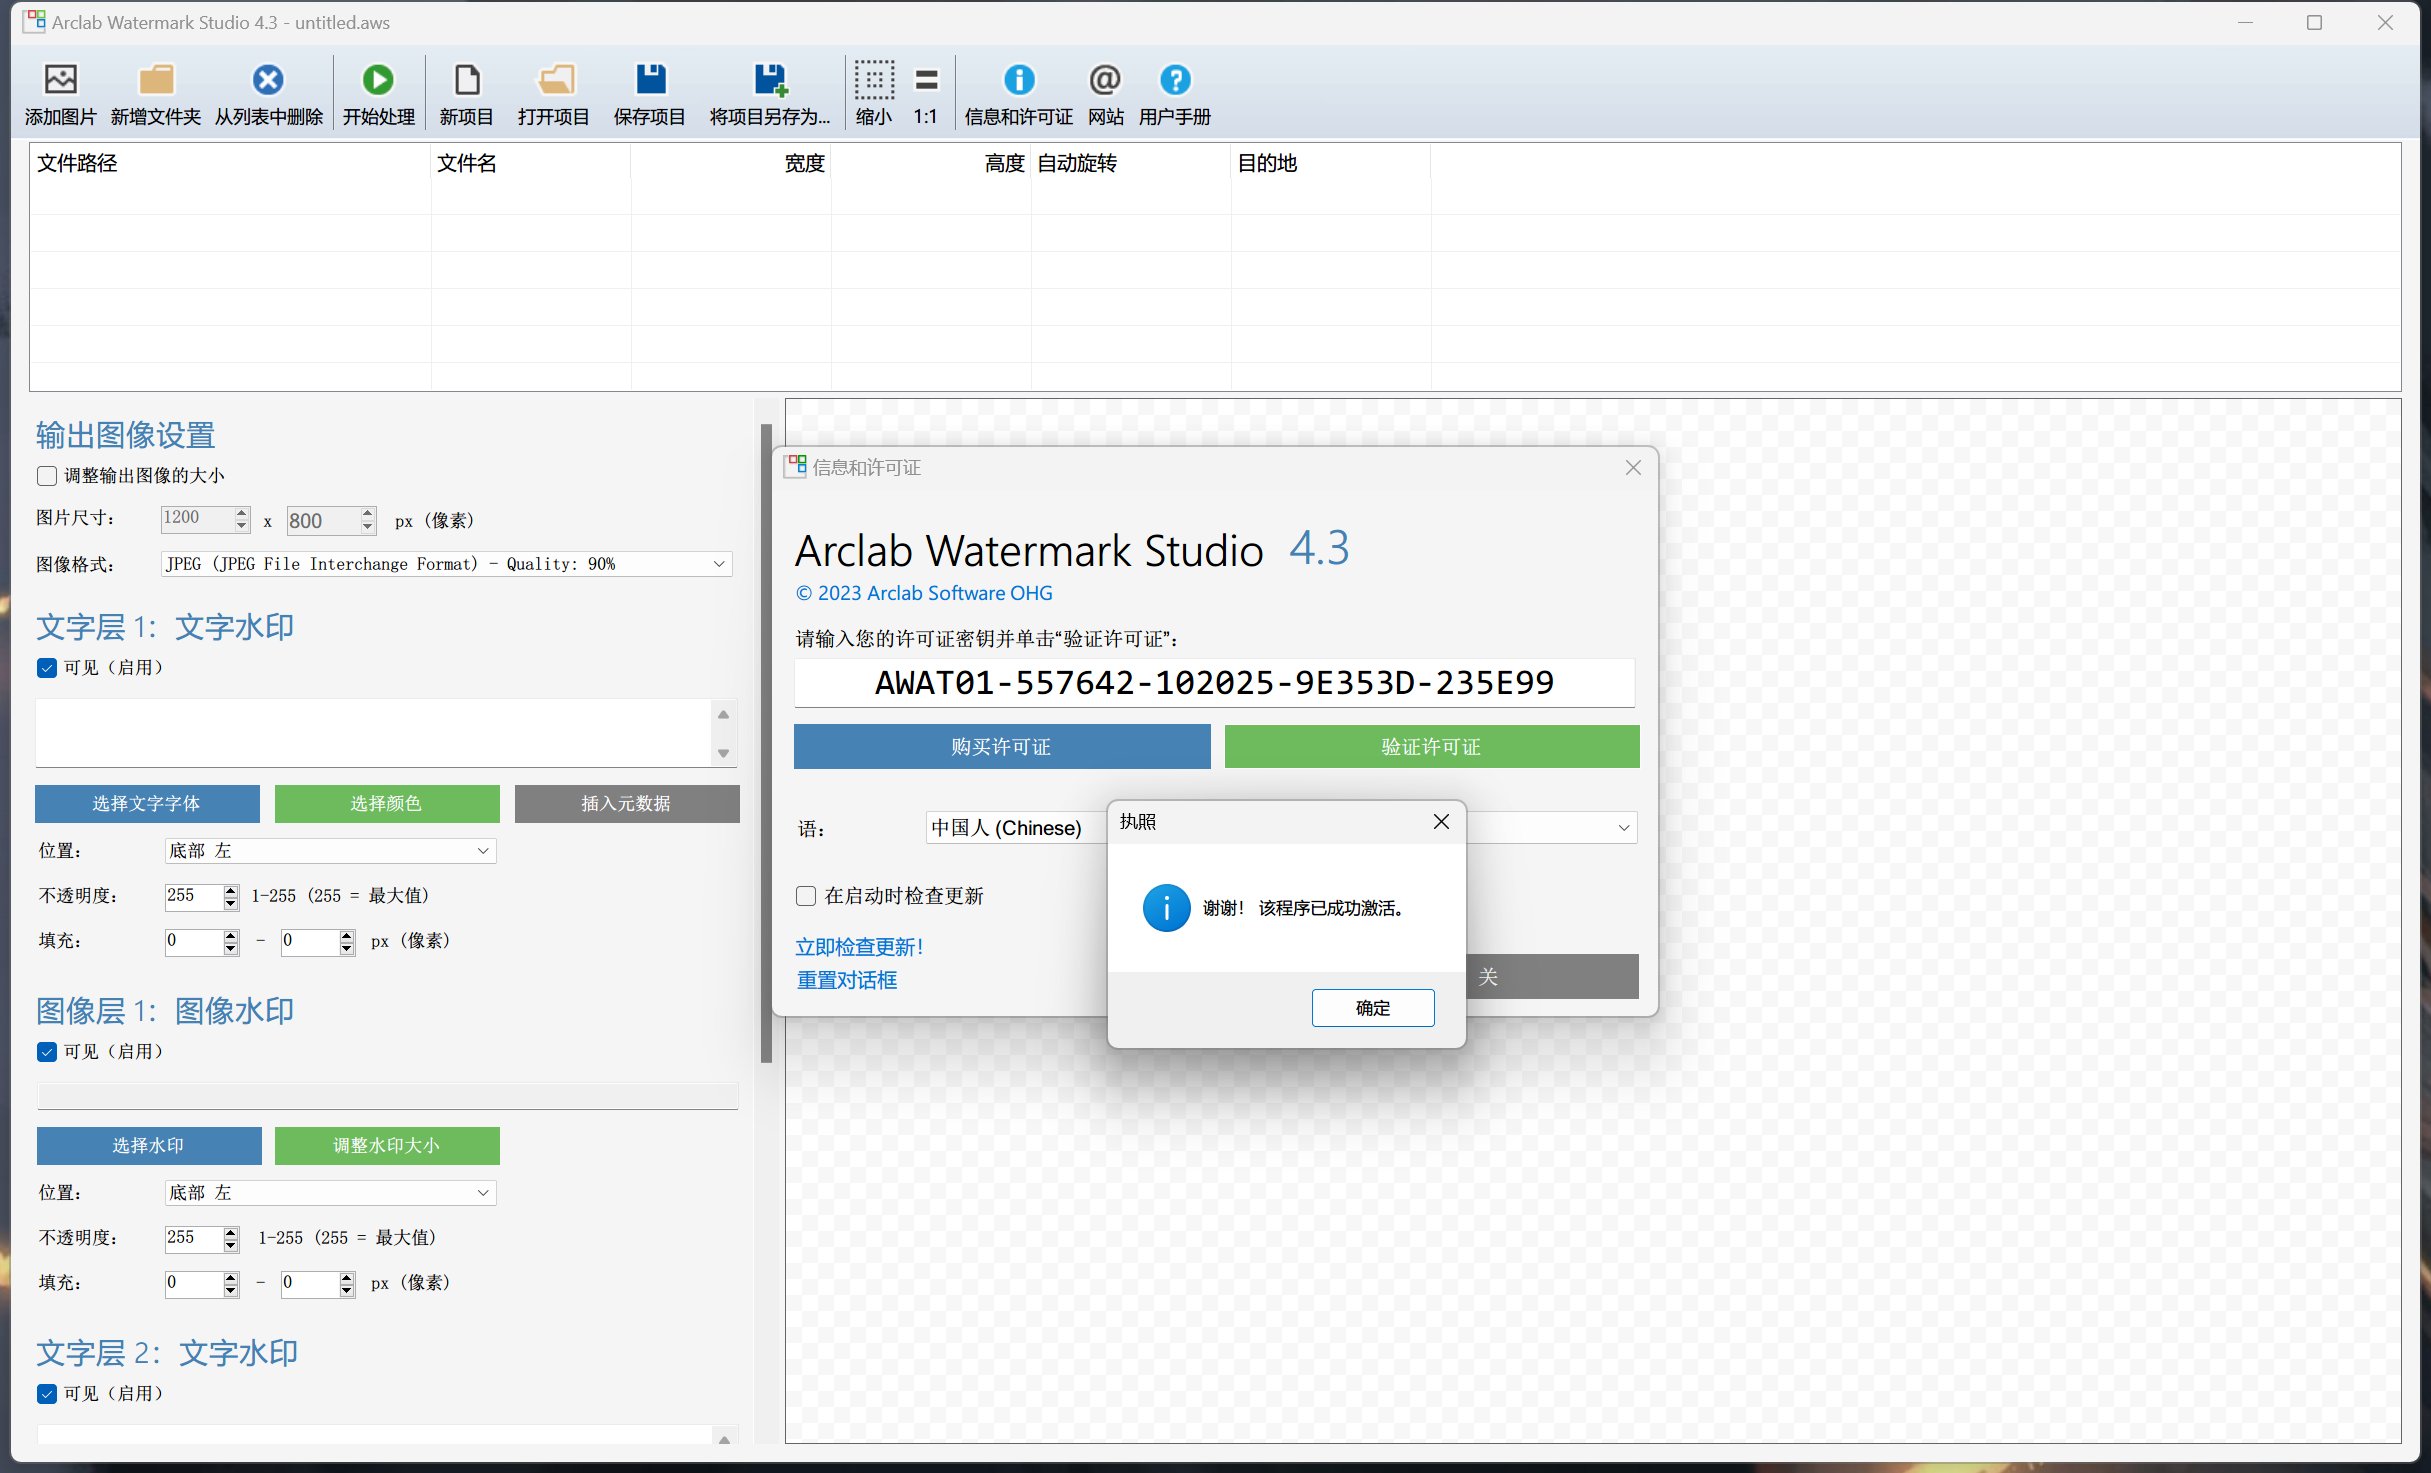2431x1473 pixels.
Task: Click the 立即检查更新! link
Action: pos(859,946)
